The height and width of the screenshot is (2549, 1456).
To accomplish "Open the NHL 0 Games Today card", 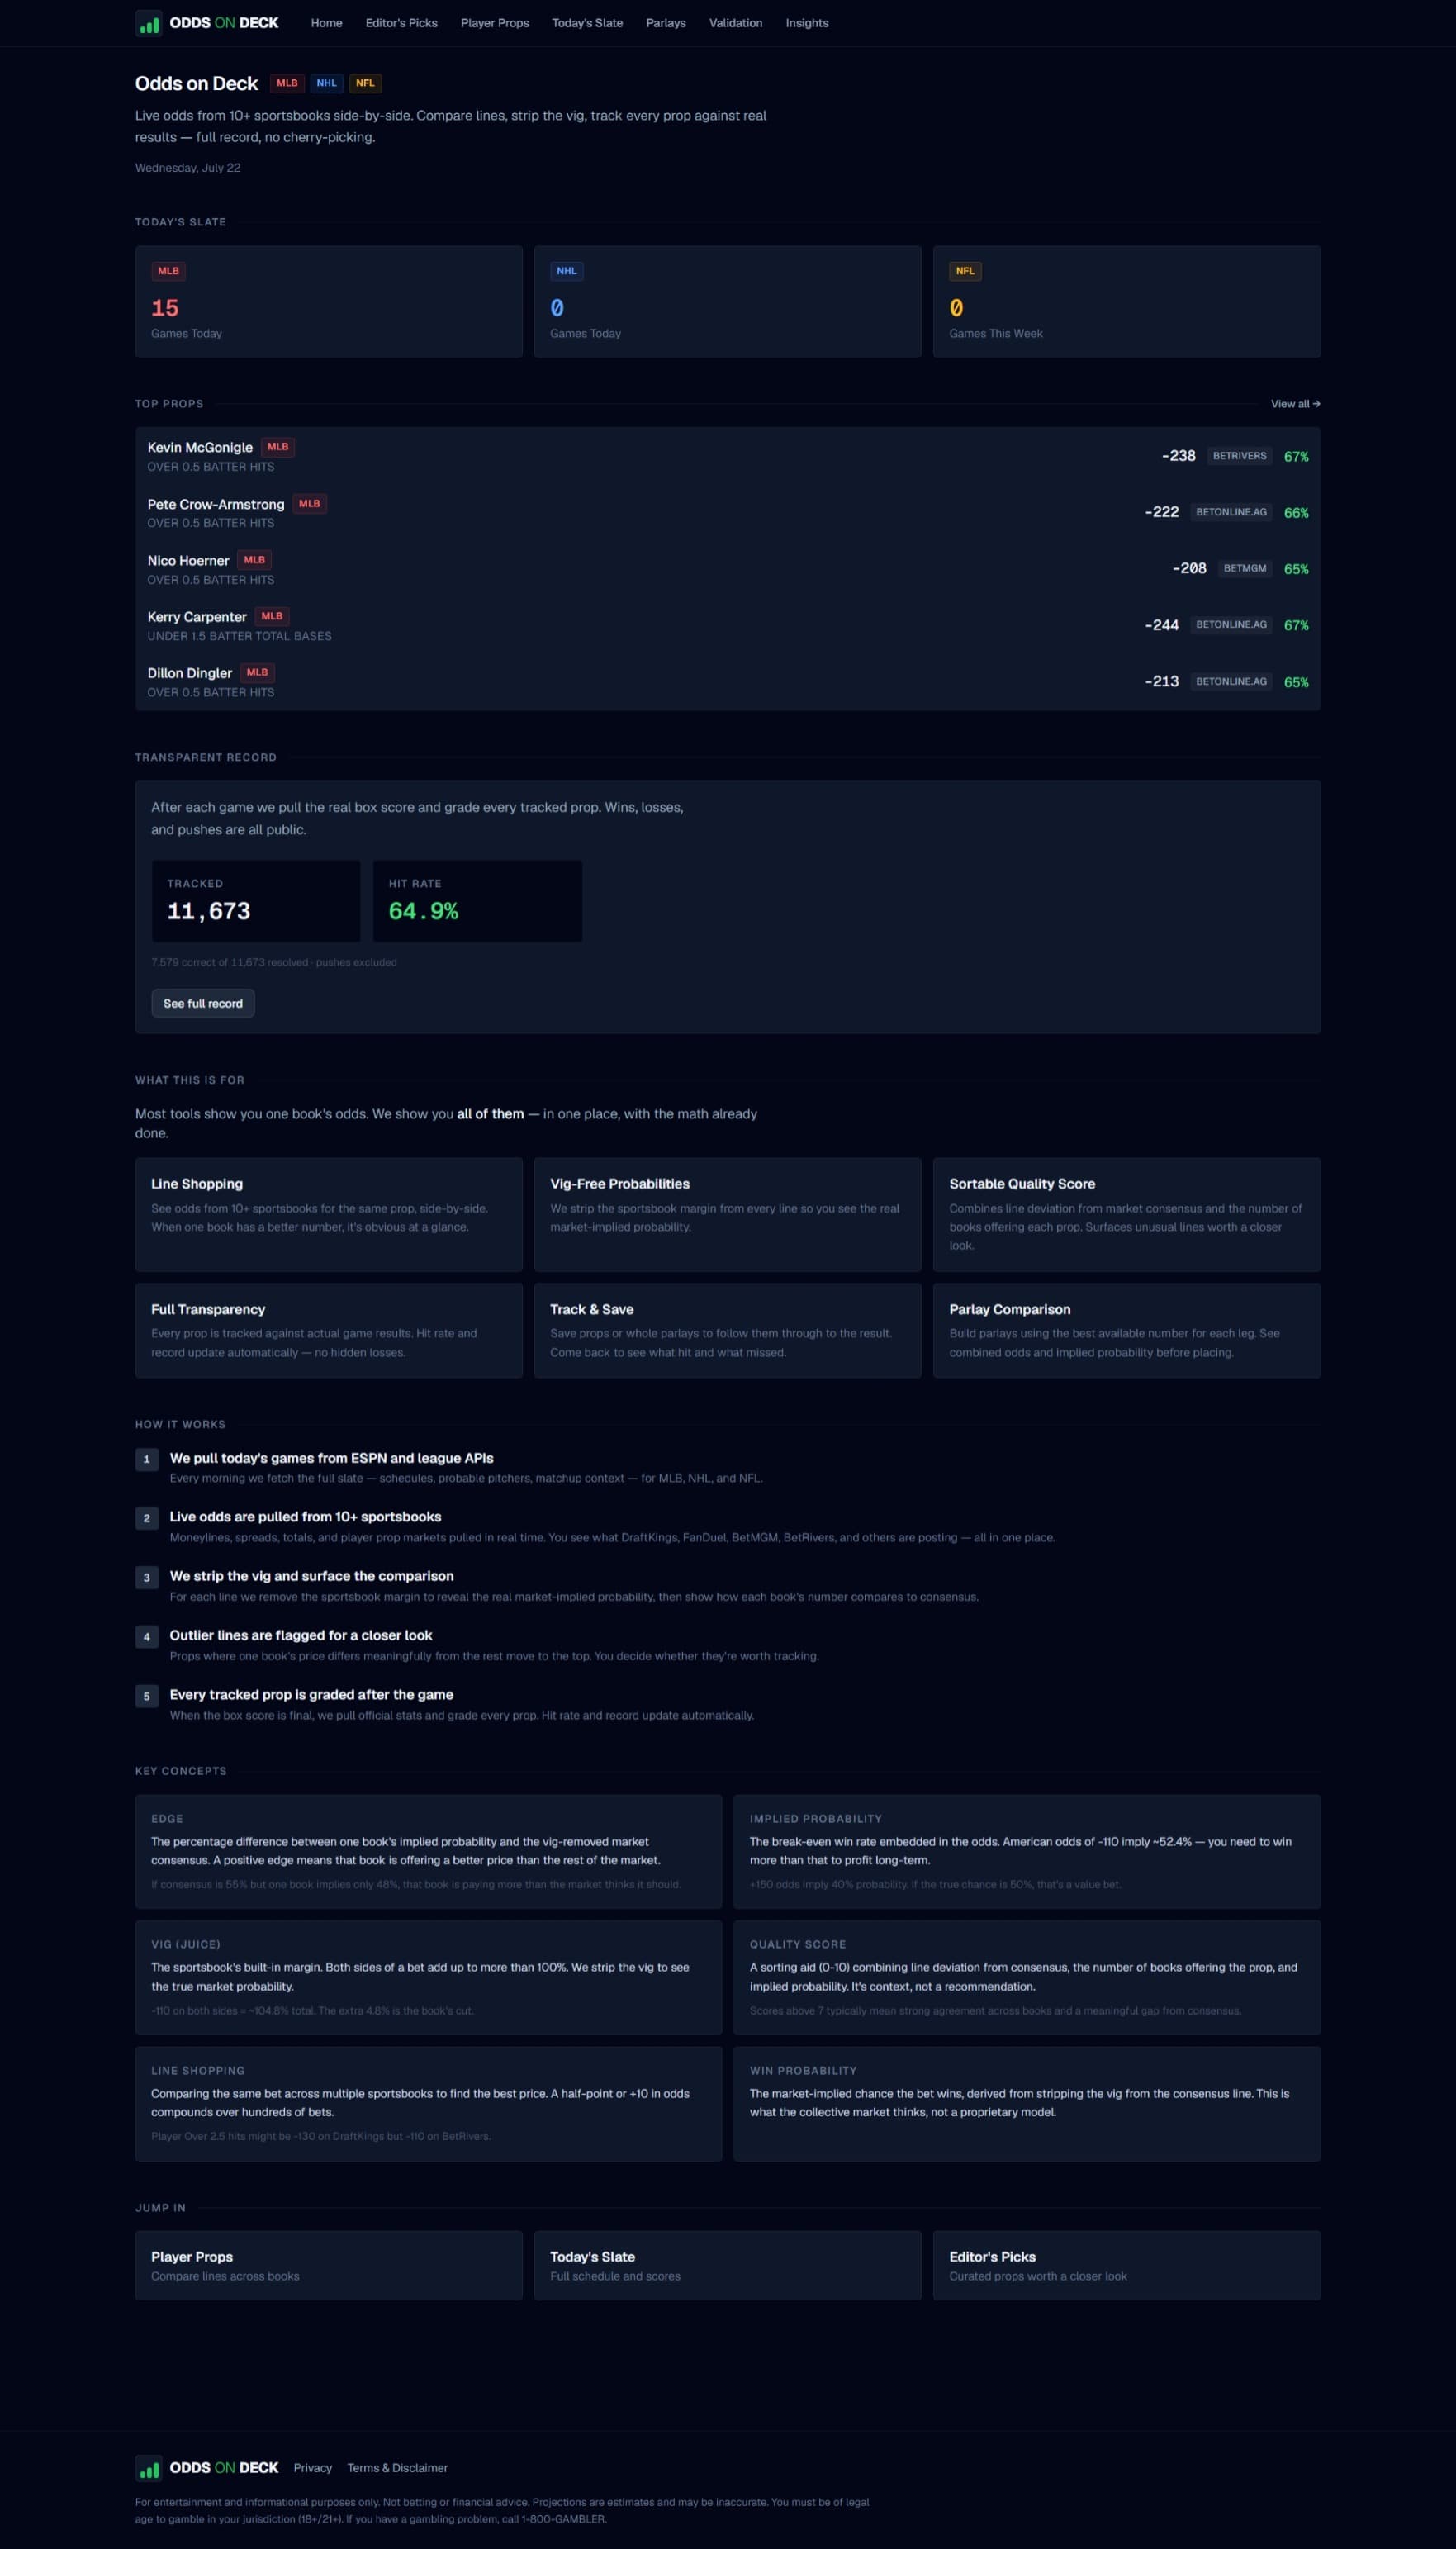I will click(x=727, y=301).
